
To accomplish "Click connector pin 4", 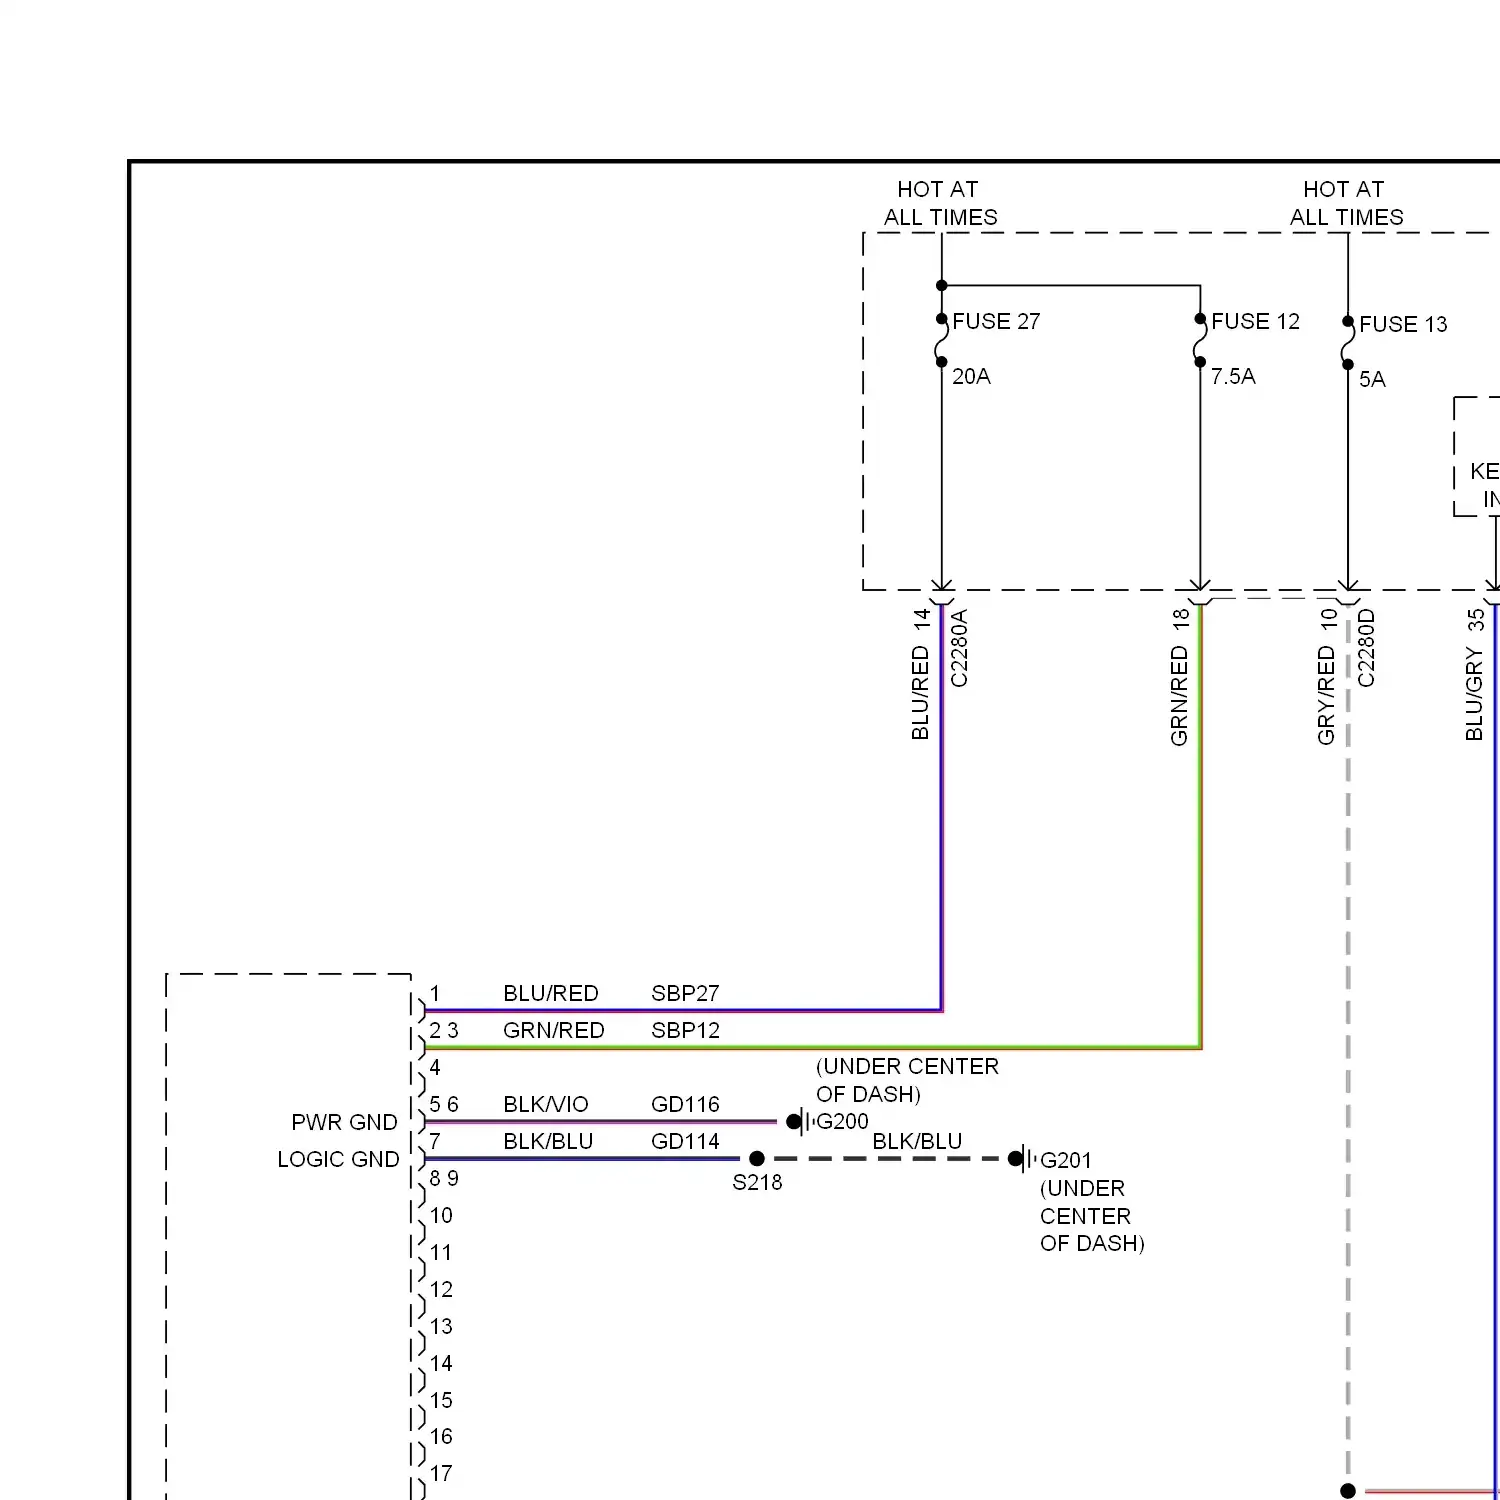I will pyautogui.click(x=435, y=1067).
